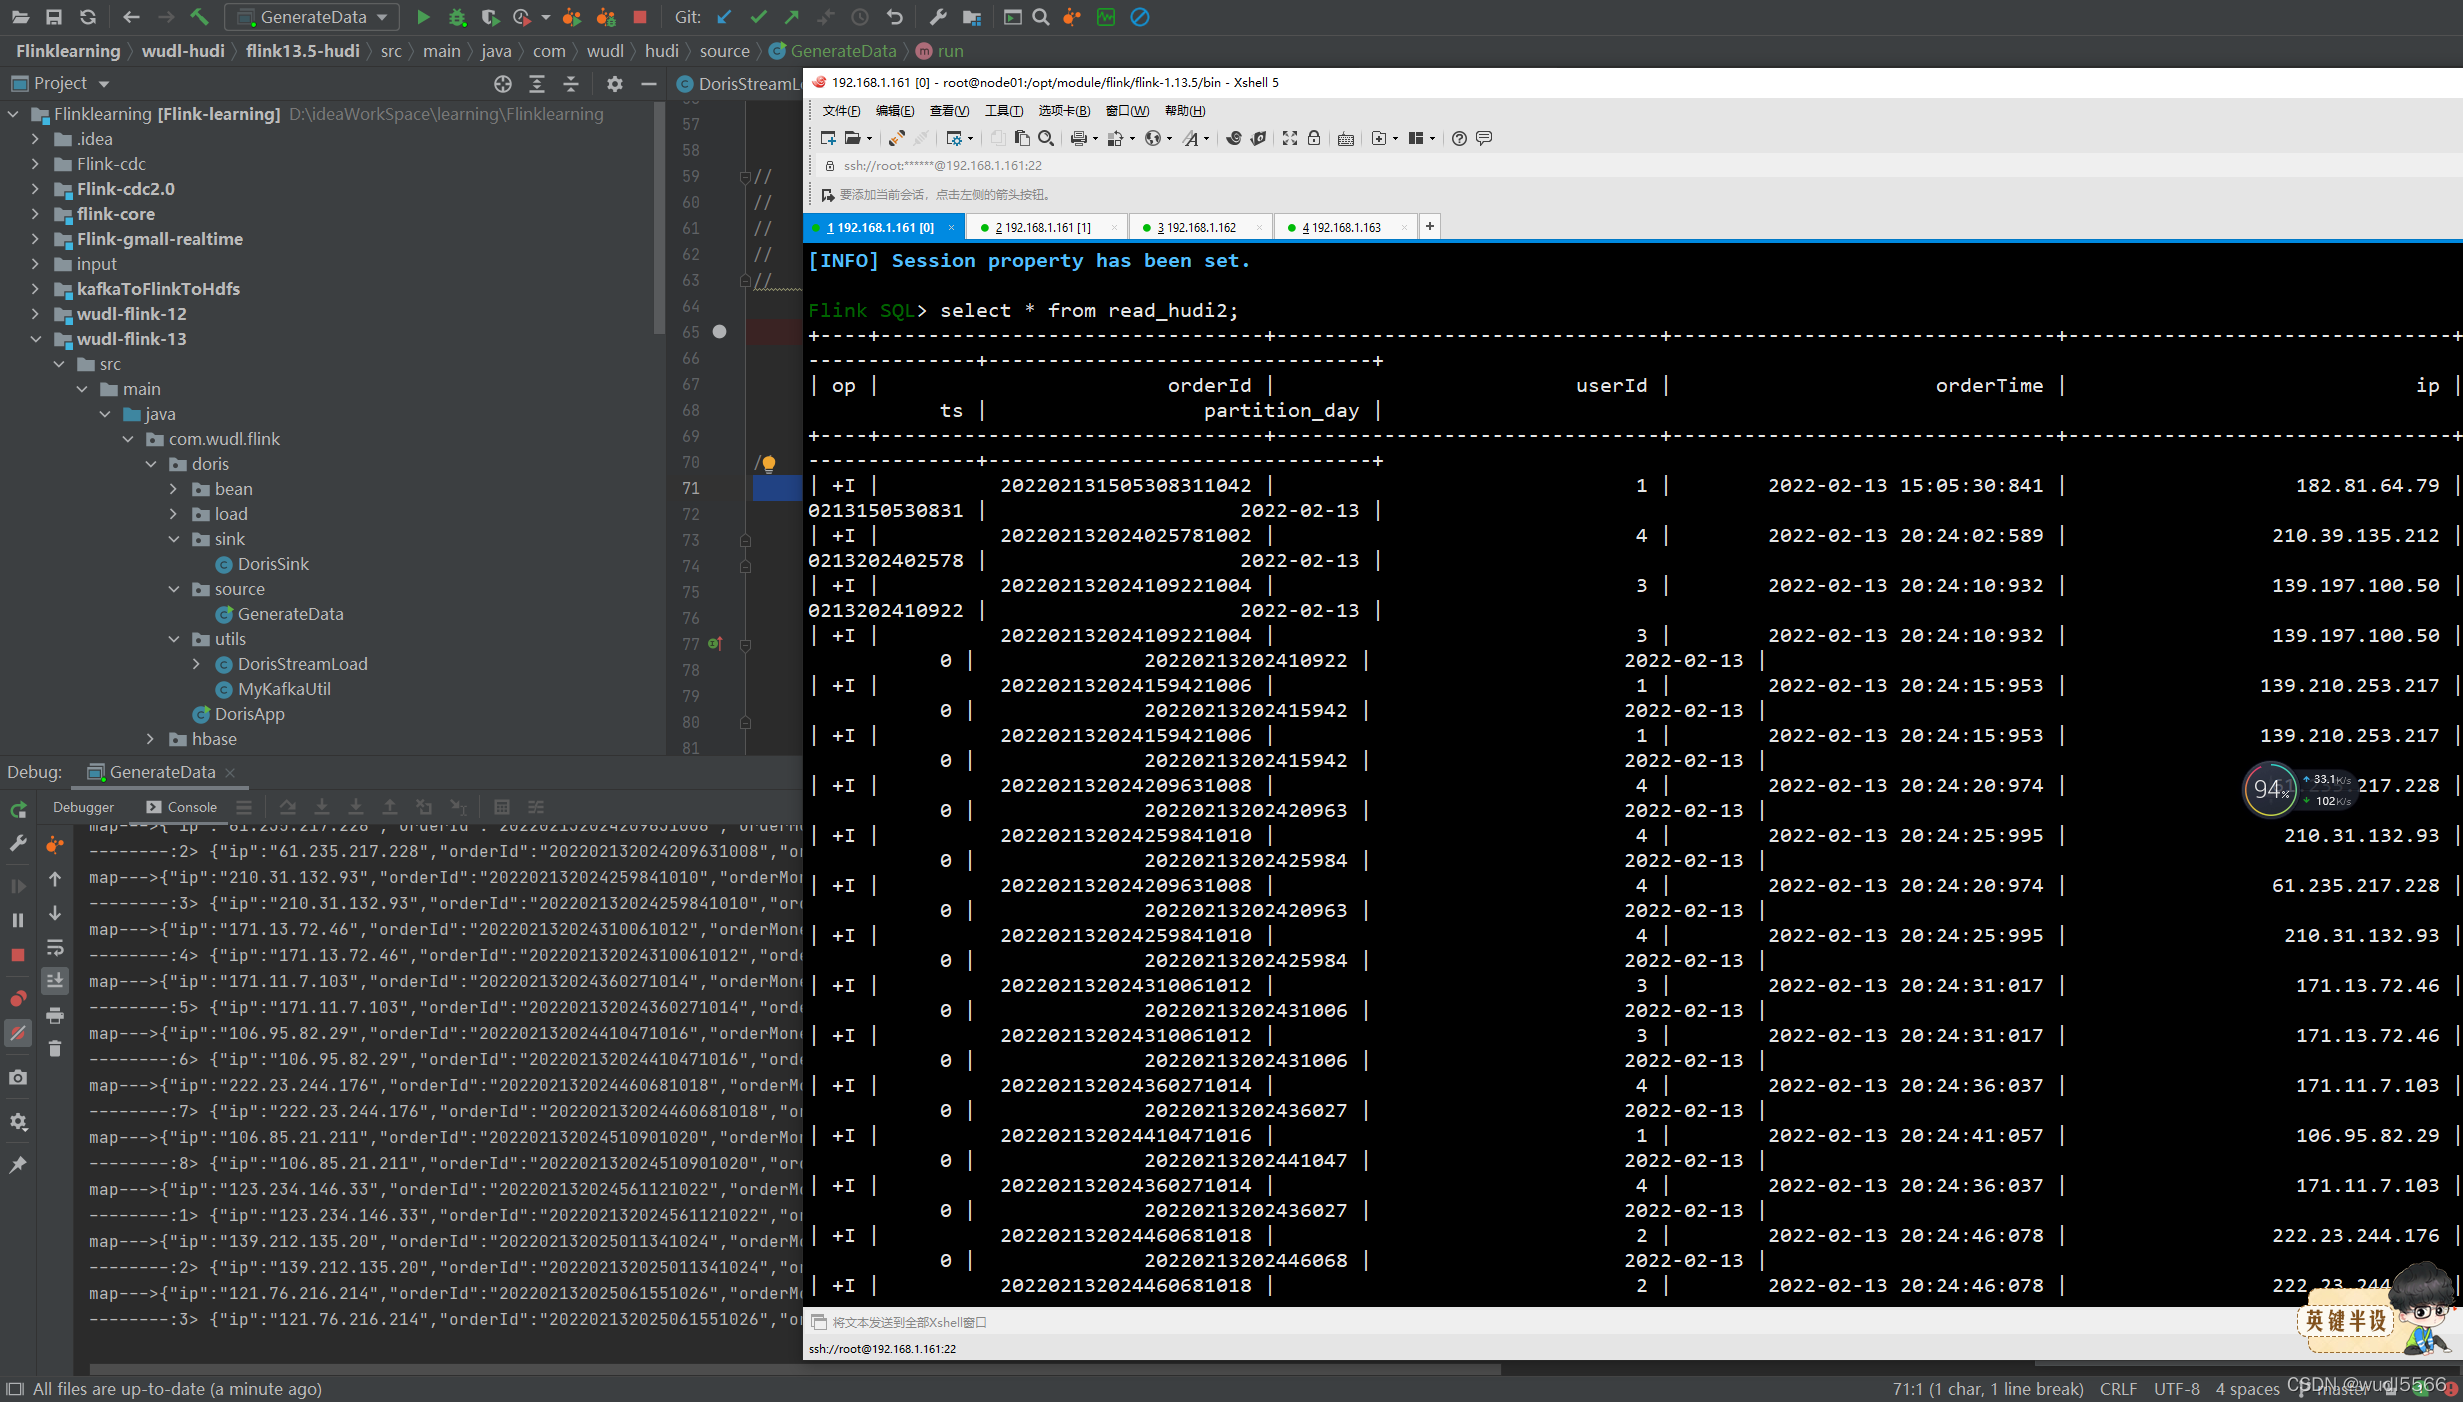Click View Breakpoints double red circle icon
This screenshot has height=1402, width=2463.
tap(18, 998)
